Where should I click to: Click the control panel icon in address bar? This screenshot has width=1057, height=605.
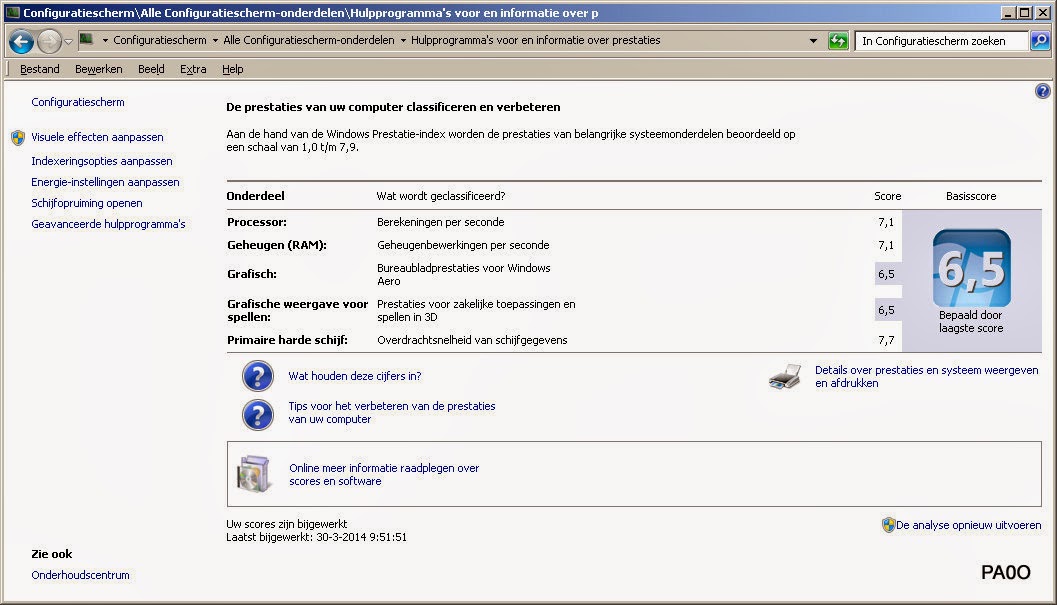tap(86, 40)
